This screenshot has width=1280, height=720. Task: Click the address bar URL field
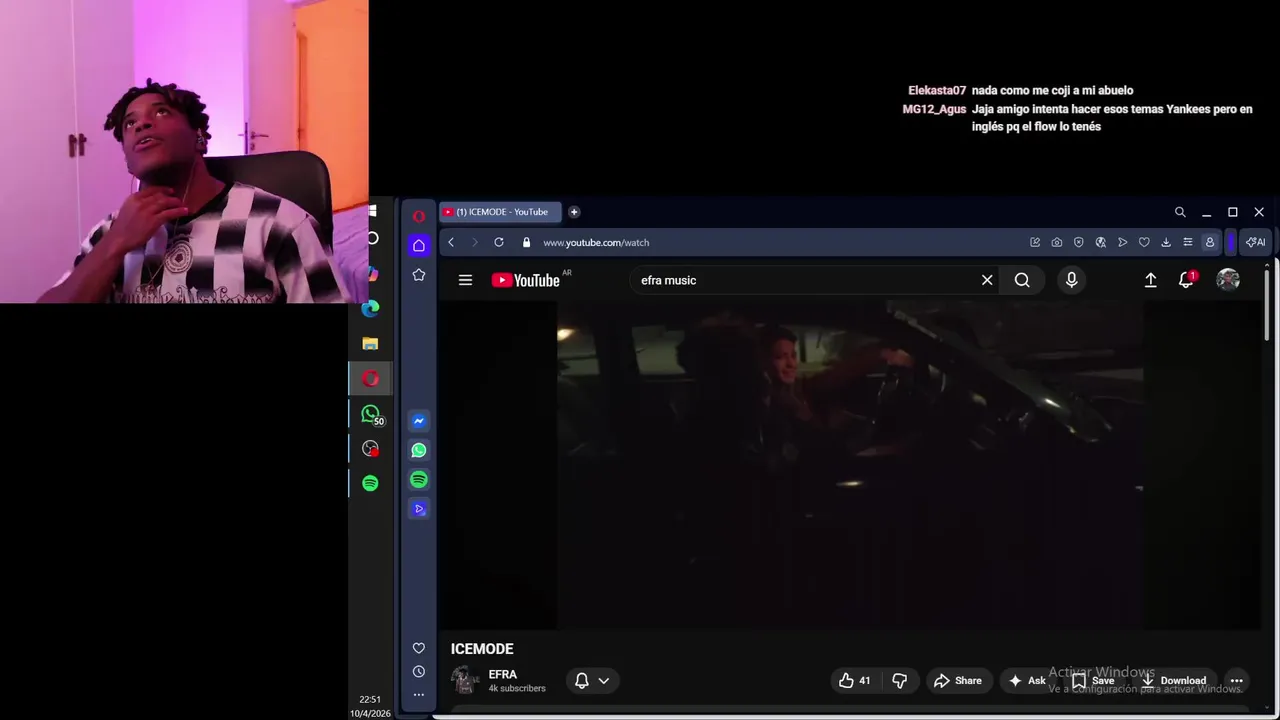pos(780,242)
